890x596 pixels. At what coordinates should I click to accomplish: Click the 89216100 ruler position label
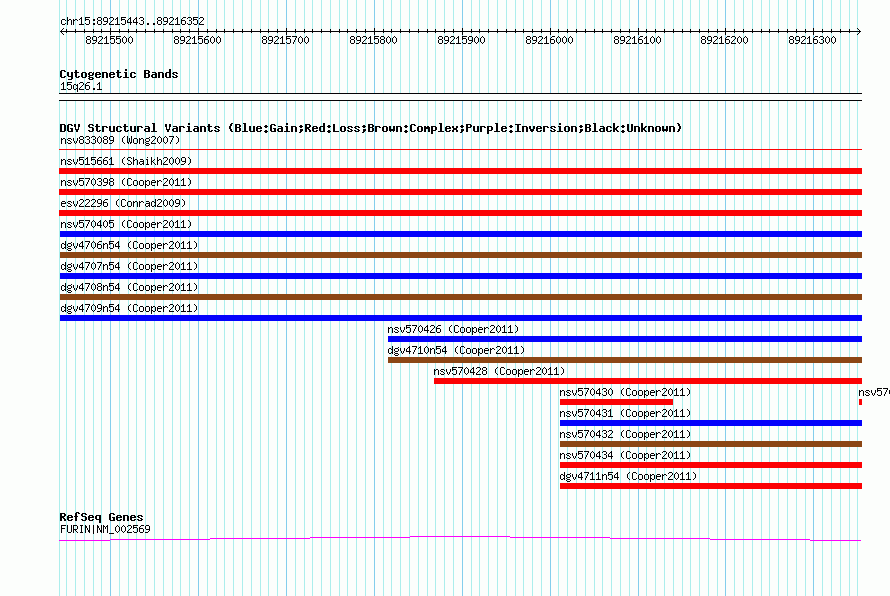[637, 40]
